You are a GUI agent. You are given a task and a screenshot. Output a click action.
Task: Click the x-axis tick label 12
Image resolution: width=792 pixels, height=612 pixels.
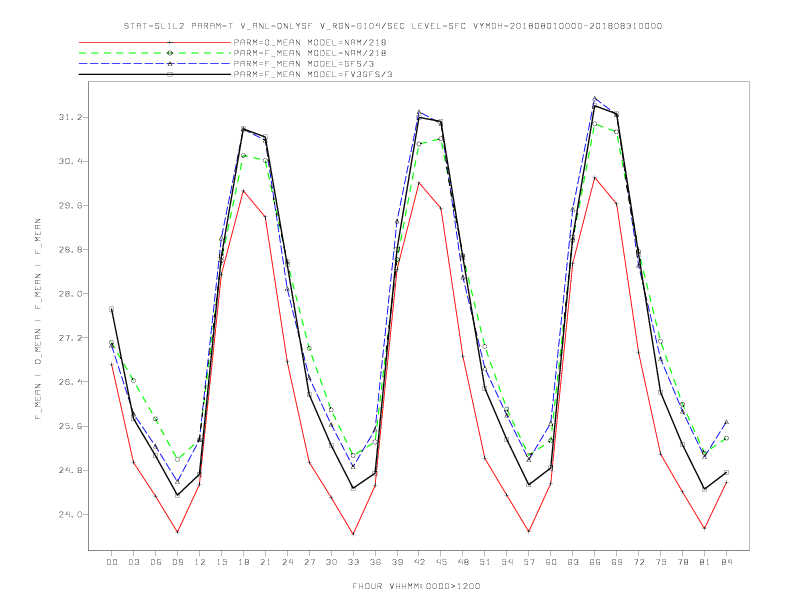(x=200, y=562)
